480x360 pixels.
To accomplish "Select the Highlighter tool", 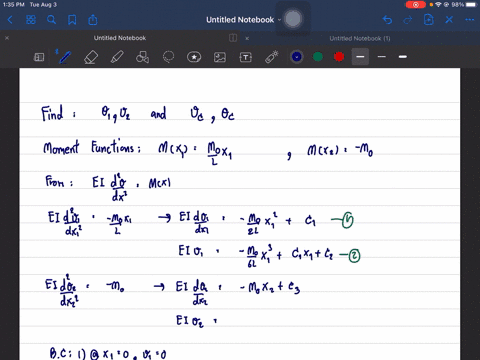I will 117,57.
